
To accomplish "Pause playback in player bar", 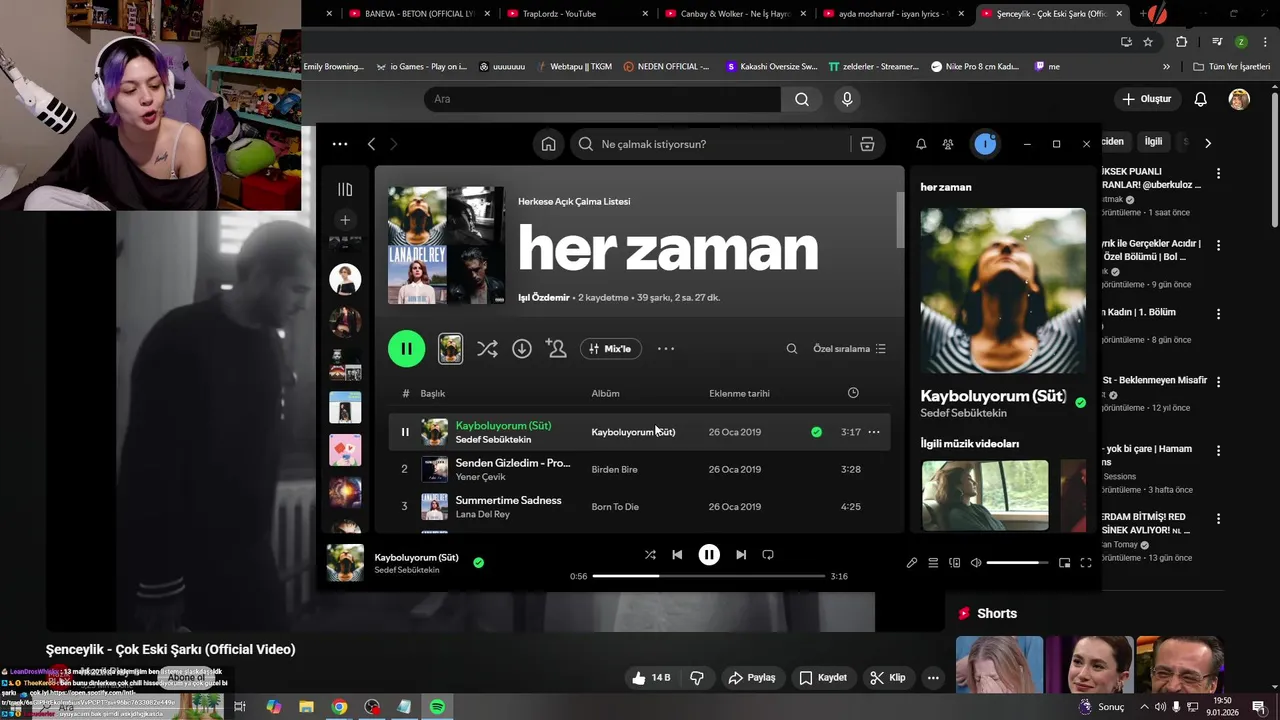I will pos(709,555).
